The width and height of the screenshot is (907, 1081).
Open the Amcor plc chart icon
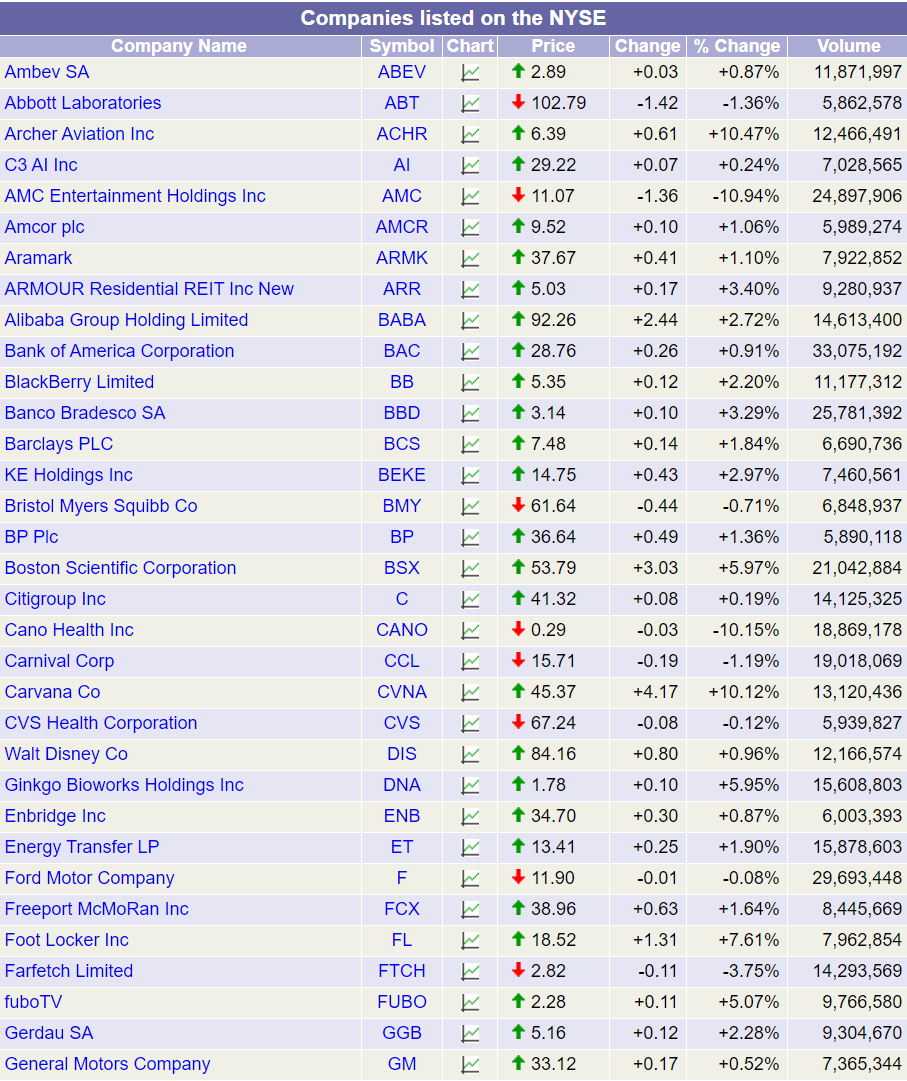(470, 228)
